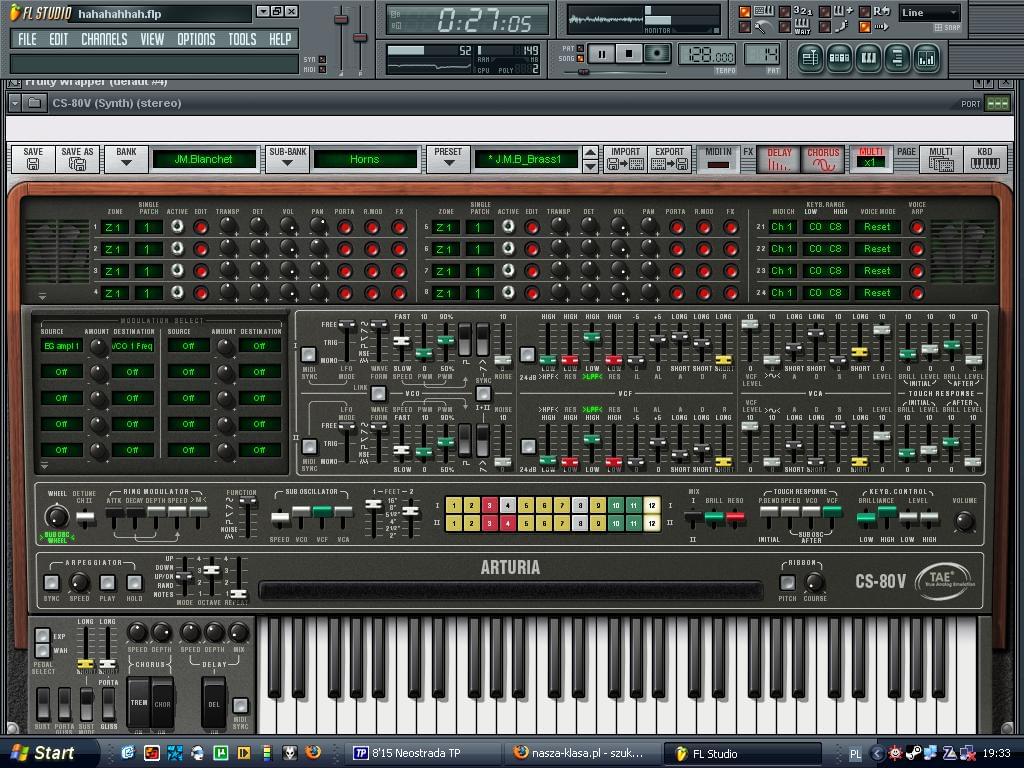Click the arpeggiator MODE slider
1025x771 pixels.
pos(185,578)
